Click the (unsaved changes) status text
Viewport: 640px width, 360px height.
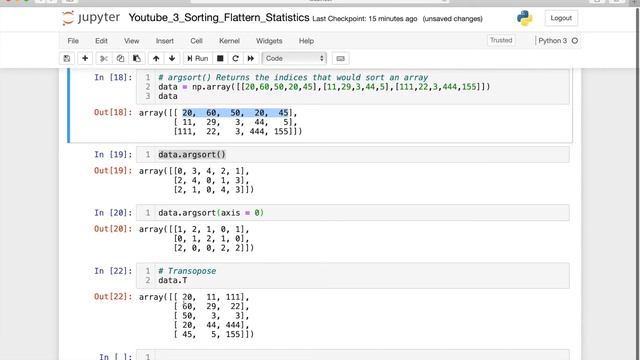pos(452,19)
